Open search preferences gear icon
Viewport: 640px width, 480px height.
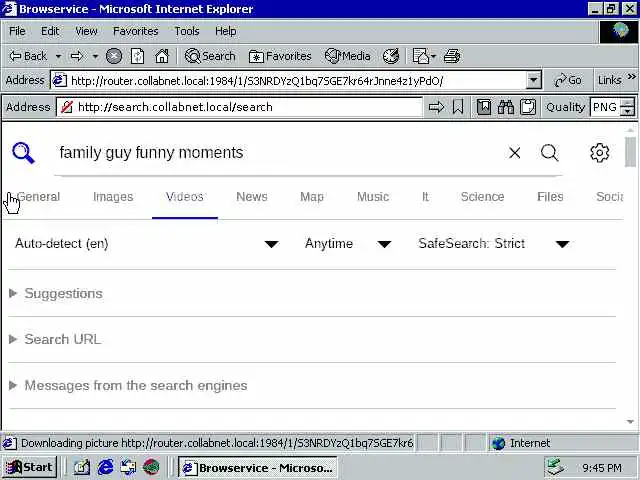600,153
